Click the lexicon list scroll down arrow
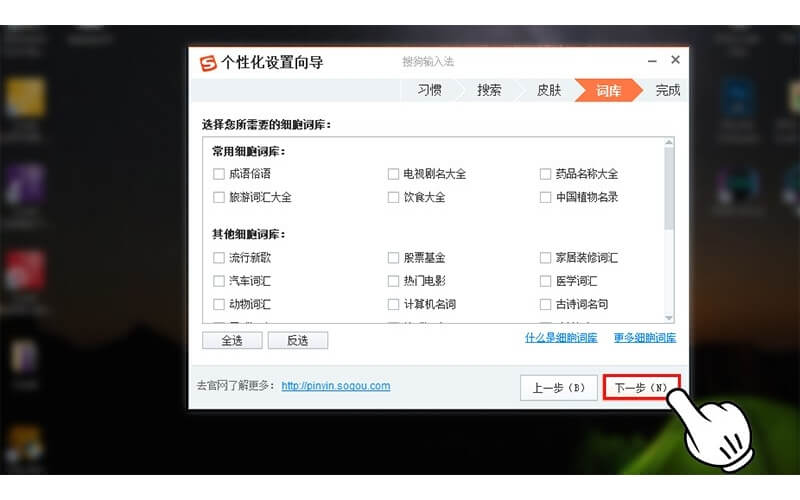 (669, 318)
